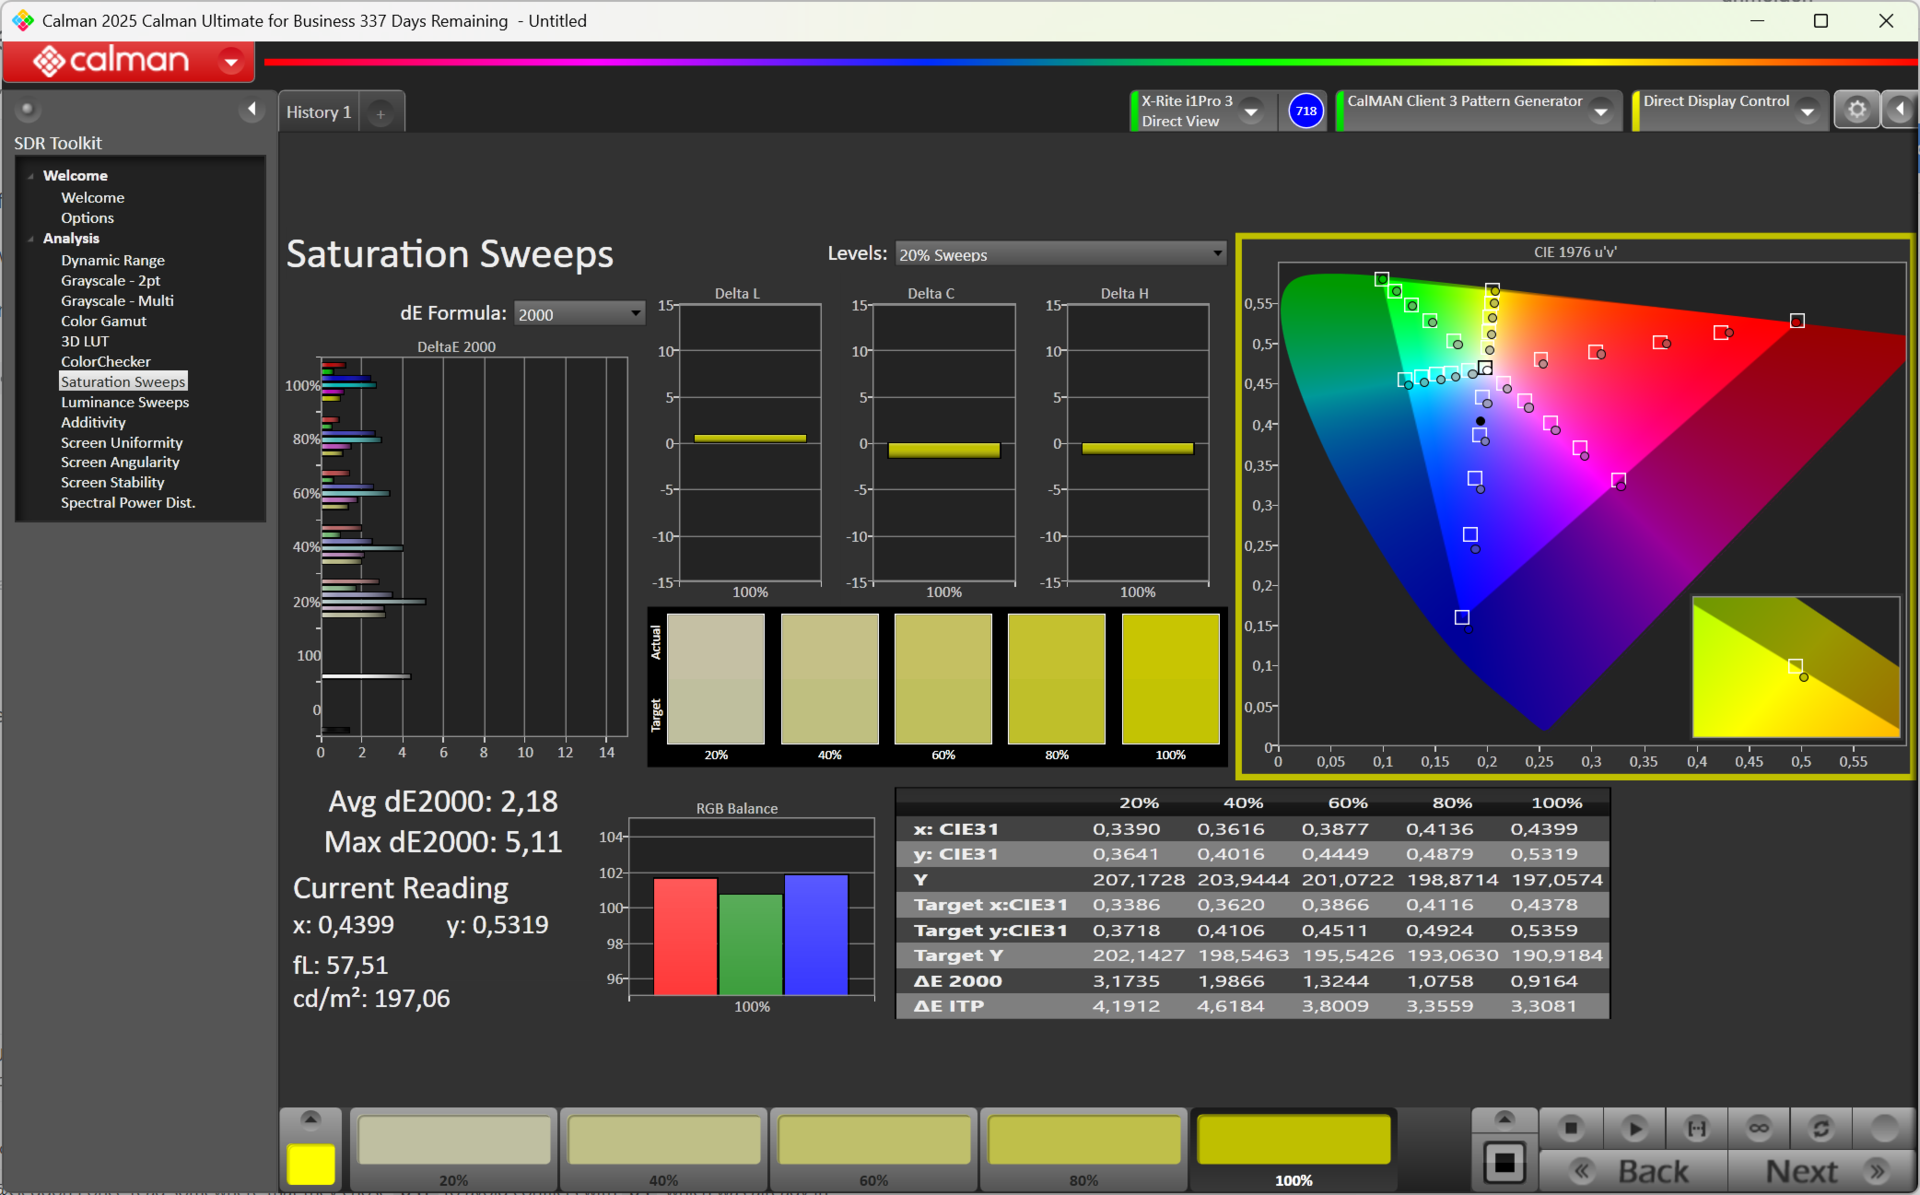The image size is (1920, 1195).
Task: Click the refresh/reset readings icon
Action: [x=1820, y=1128]
